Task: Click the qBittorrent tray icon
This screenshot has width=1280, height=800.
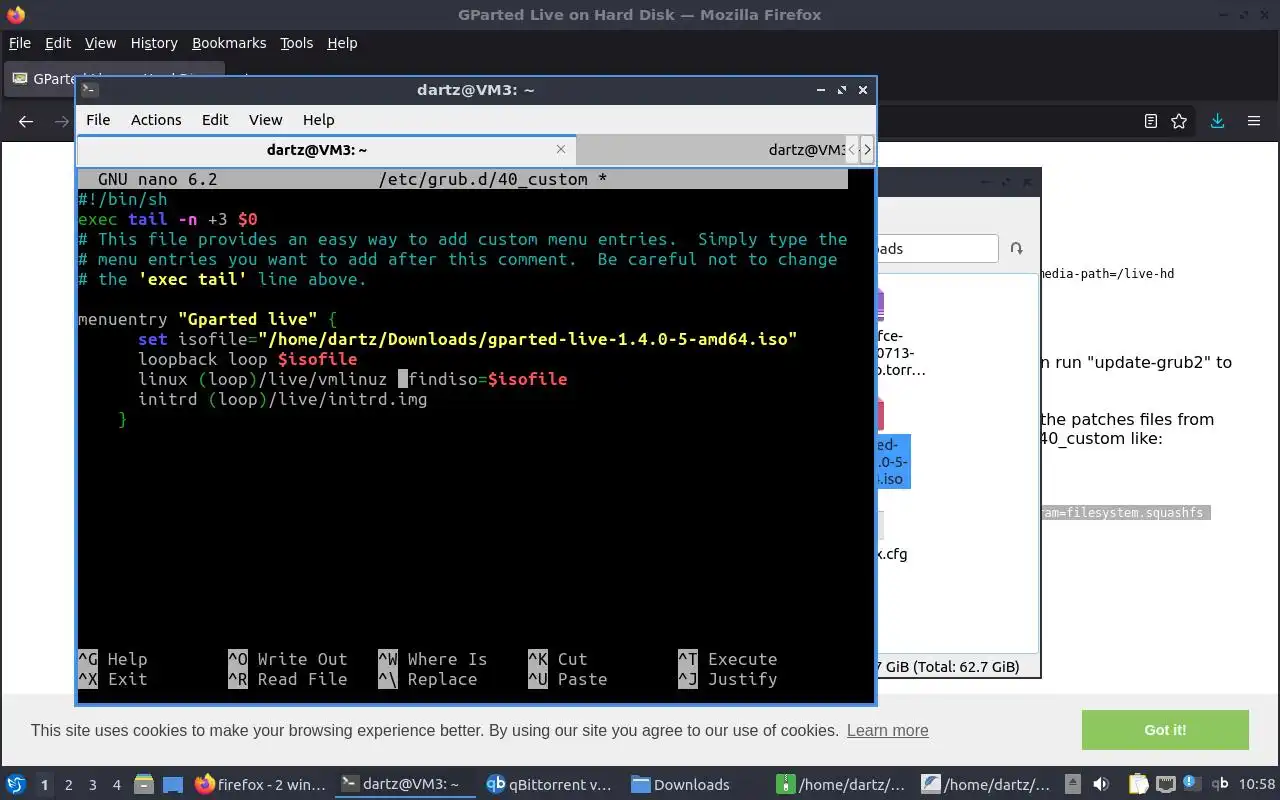Action: [x=1220, y=784]
